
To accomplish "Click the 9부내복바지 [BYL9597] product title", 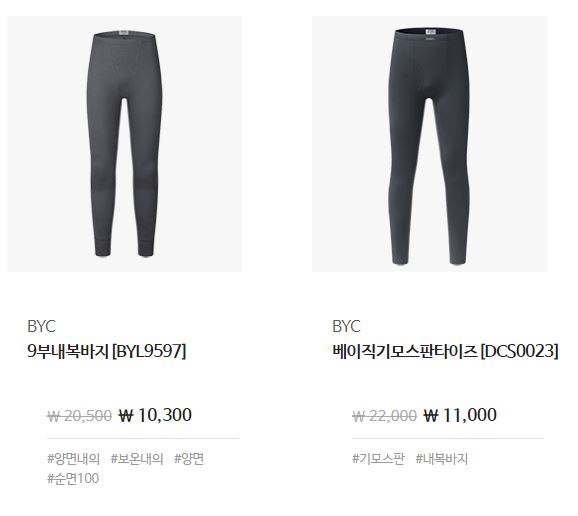I will (107, 351).
